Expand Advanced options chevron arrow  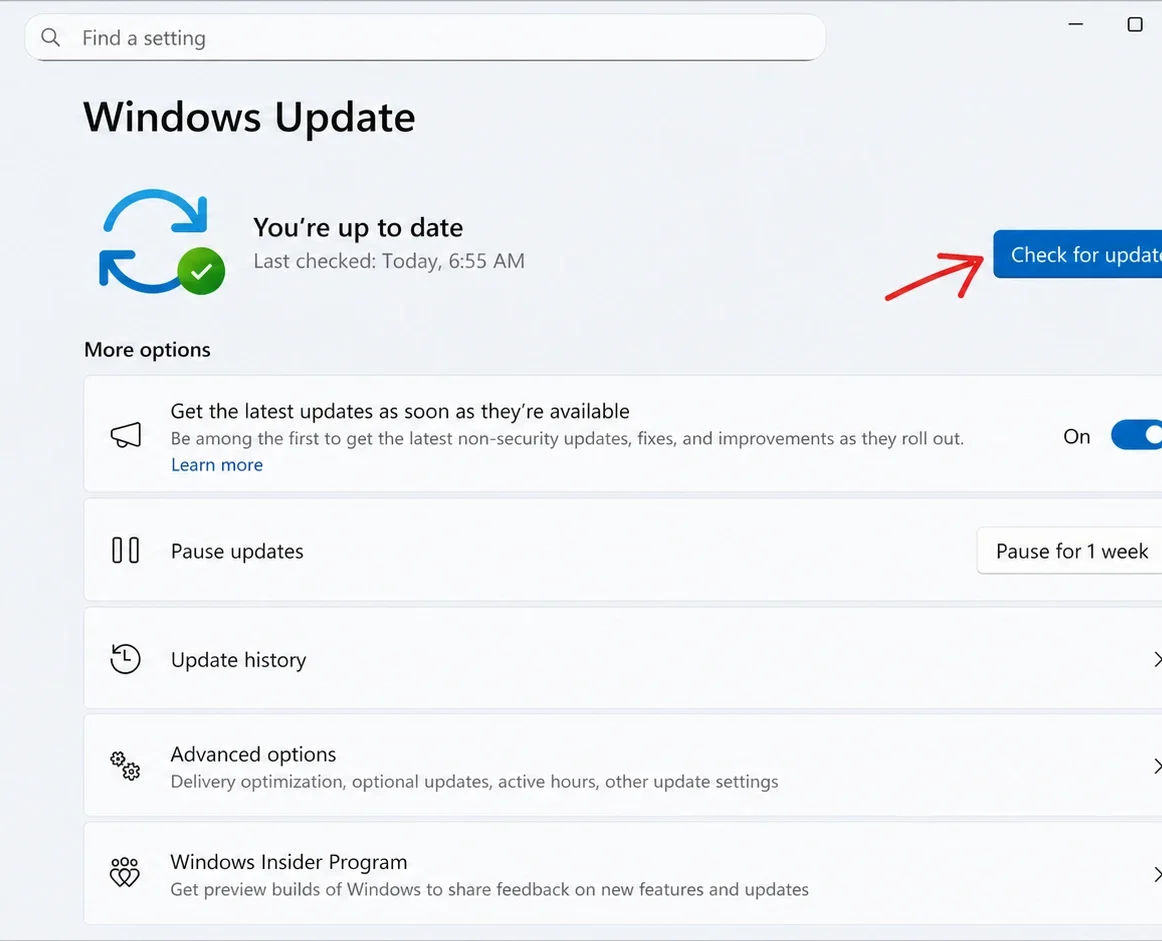click(1157, 766)
